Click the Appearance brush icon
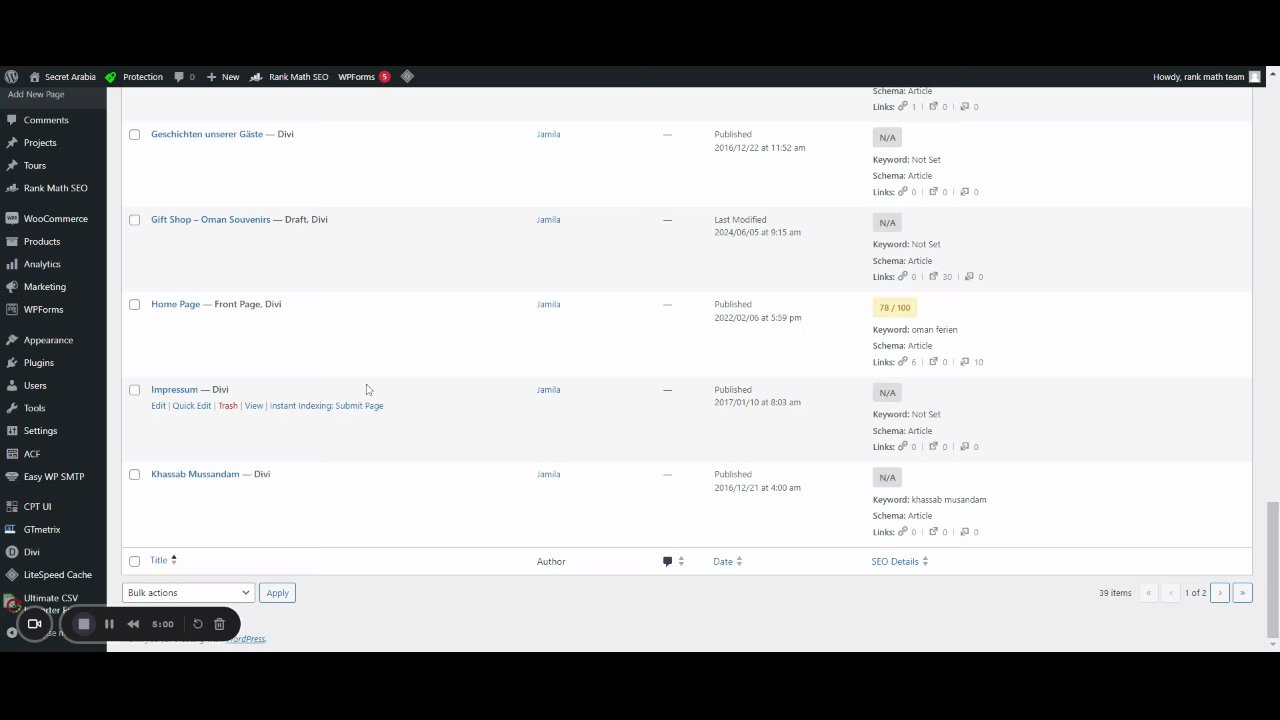The width and height of the screenshot is (1280, 720). click(x=12, y=340)
